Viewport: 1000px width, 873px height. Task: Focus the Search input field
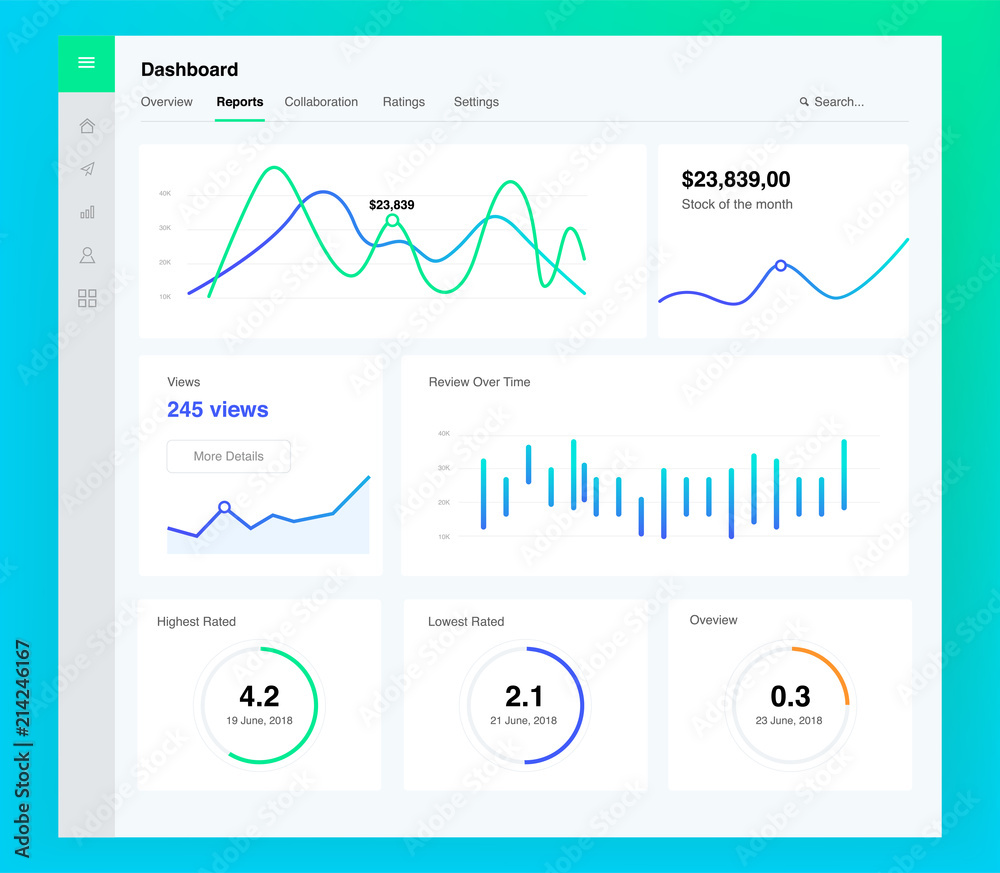pyautogui.click(x=832, y=101)
